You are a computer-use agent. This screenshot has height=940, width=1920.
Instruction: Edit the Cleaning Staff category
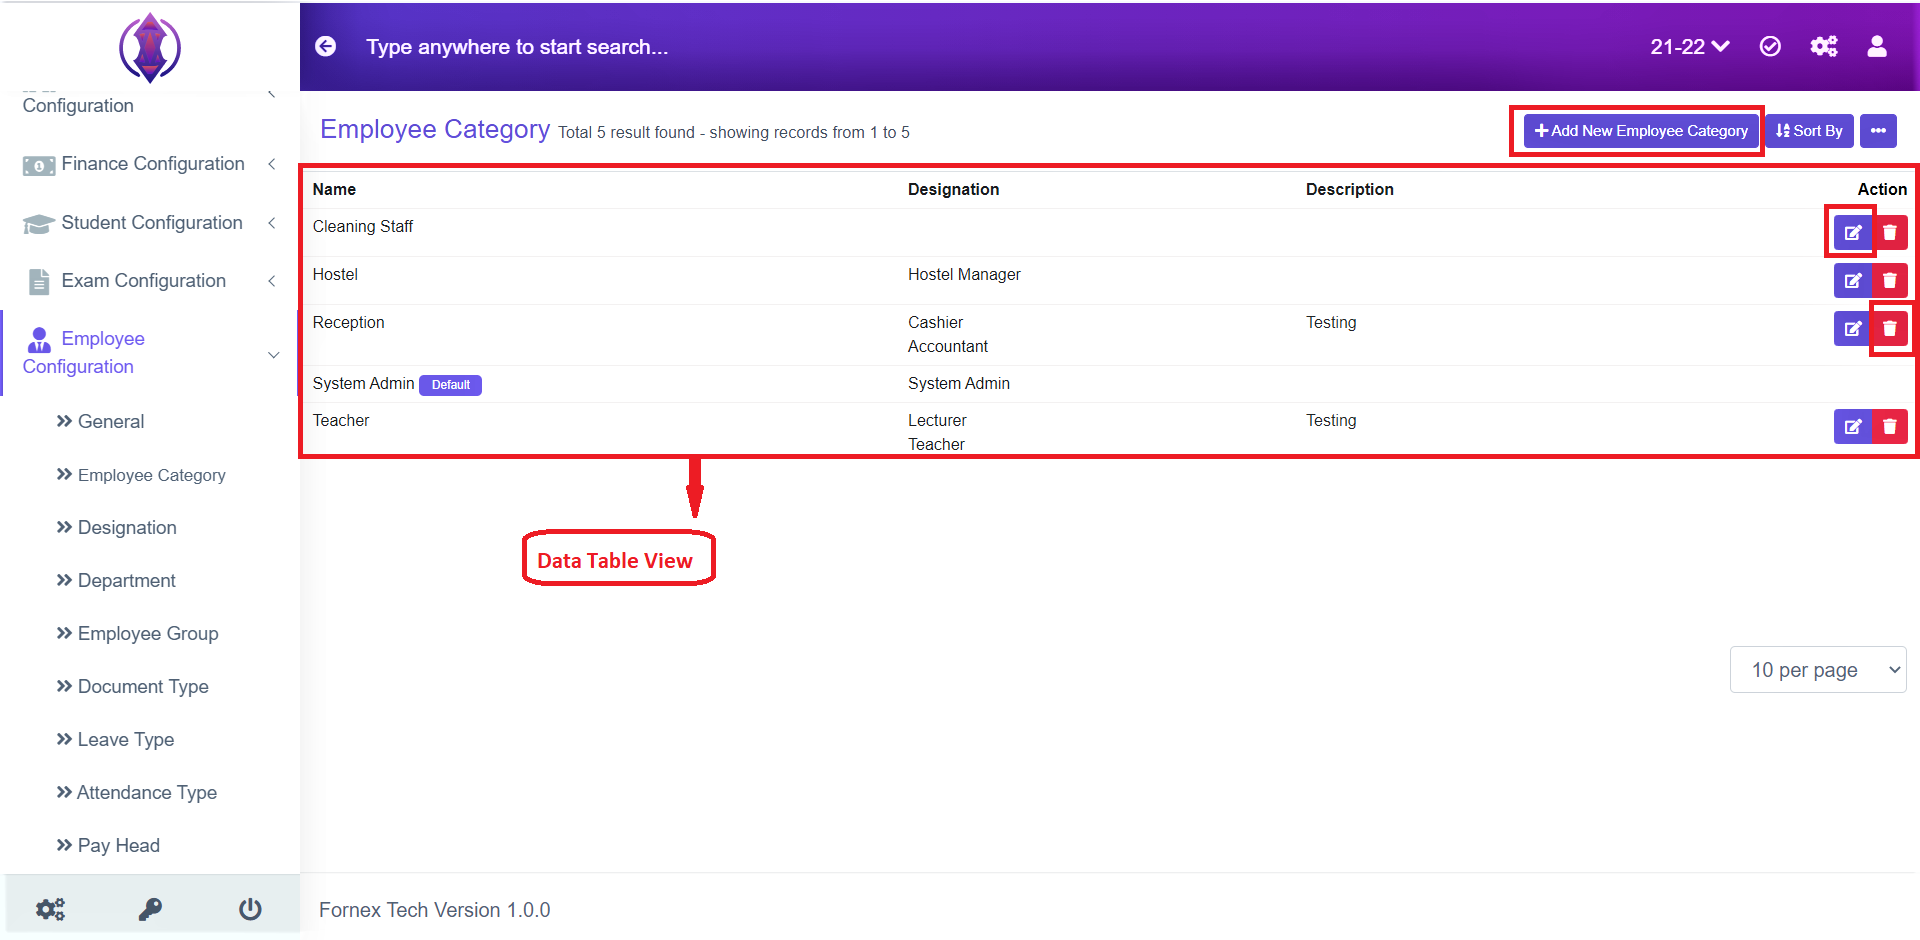(x=1852, y=233)
